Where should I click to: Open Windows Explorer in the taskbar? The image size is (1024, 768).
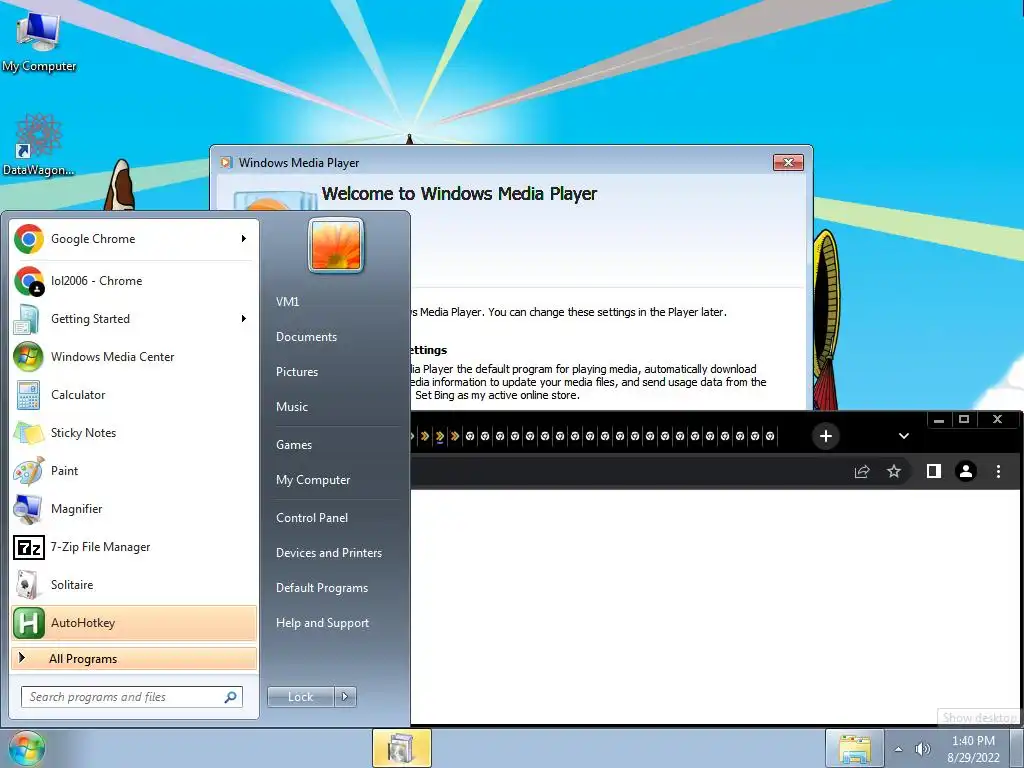coord(854,748)
